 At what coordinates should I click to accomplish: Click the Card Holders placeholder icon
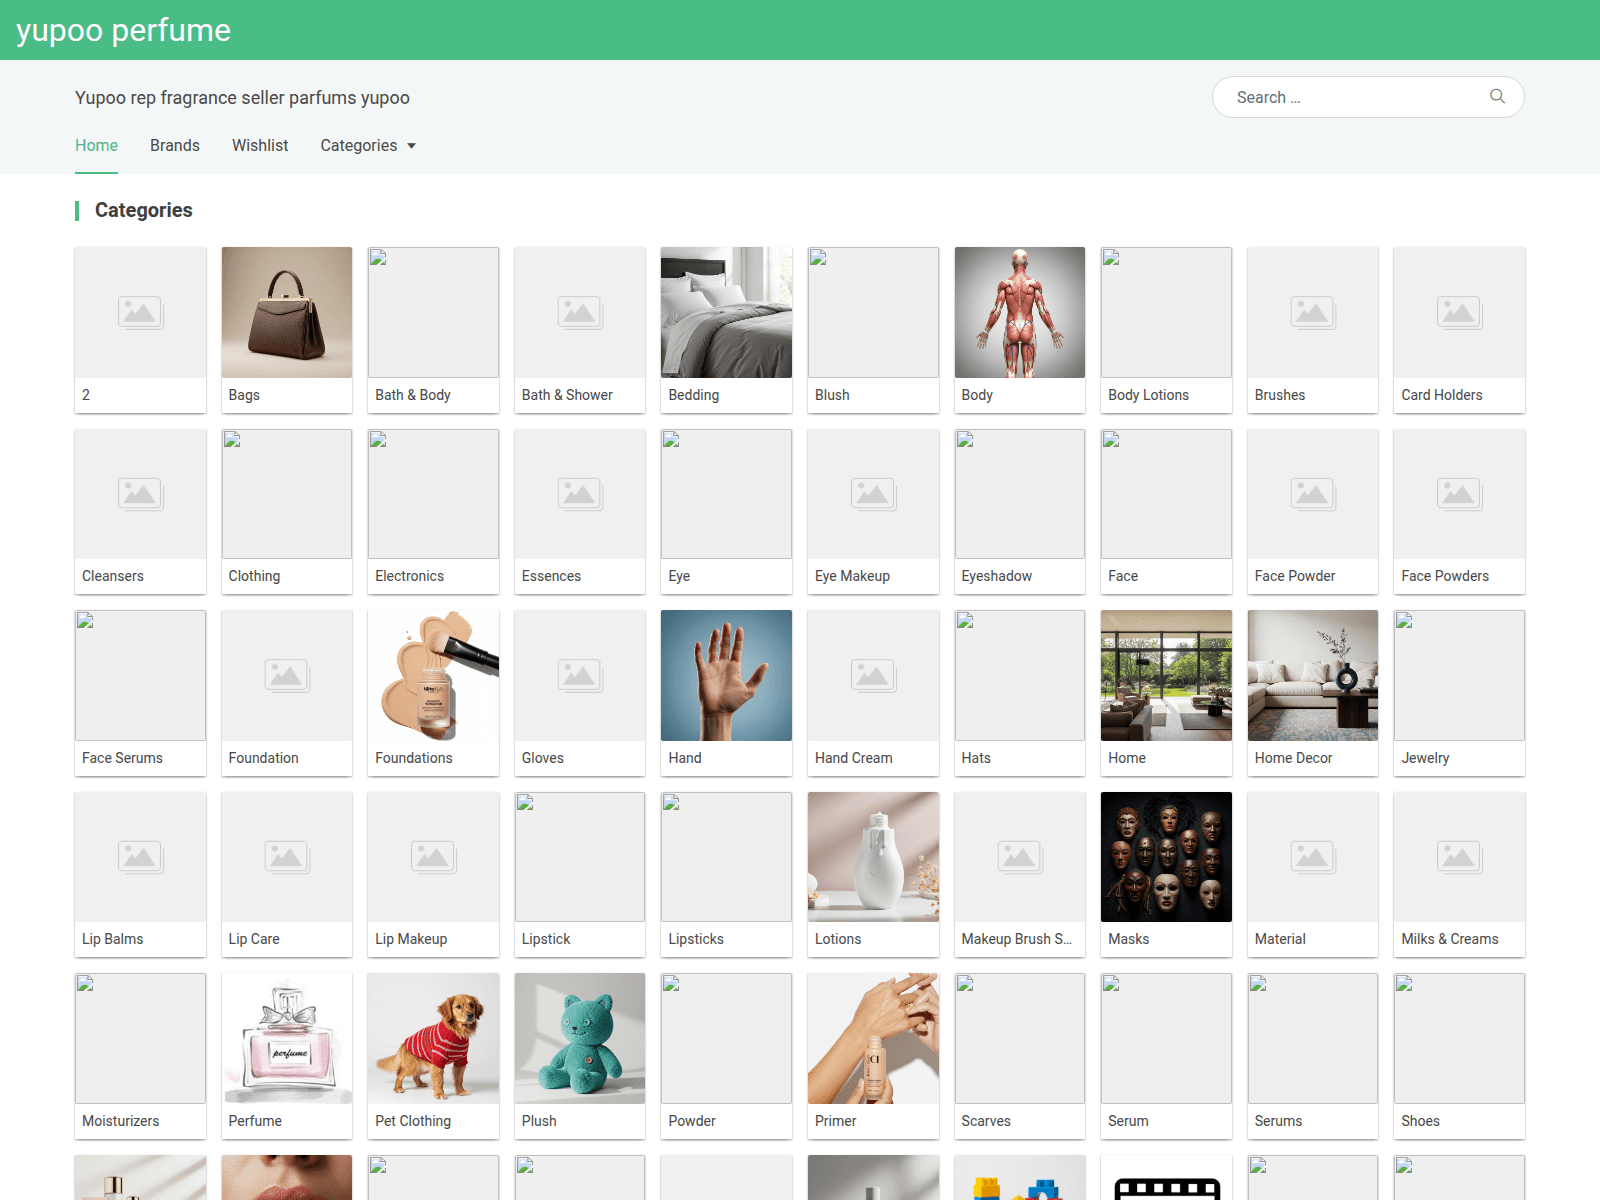1460,312
